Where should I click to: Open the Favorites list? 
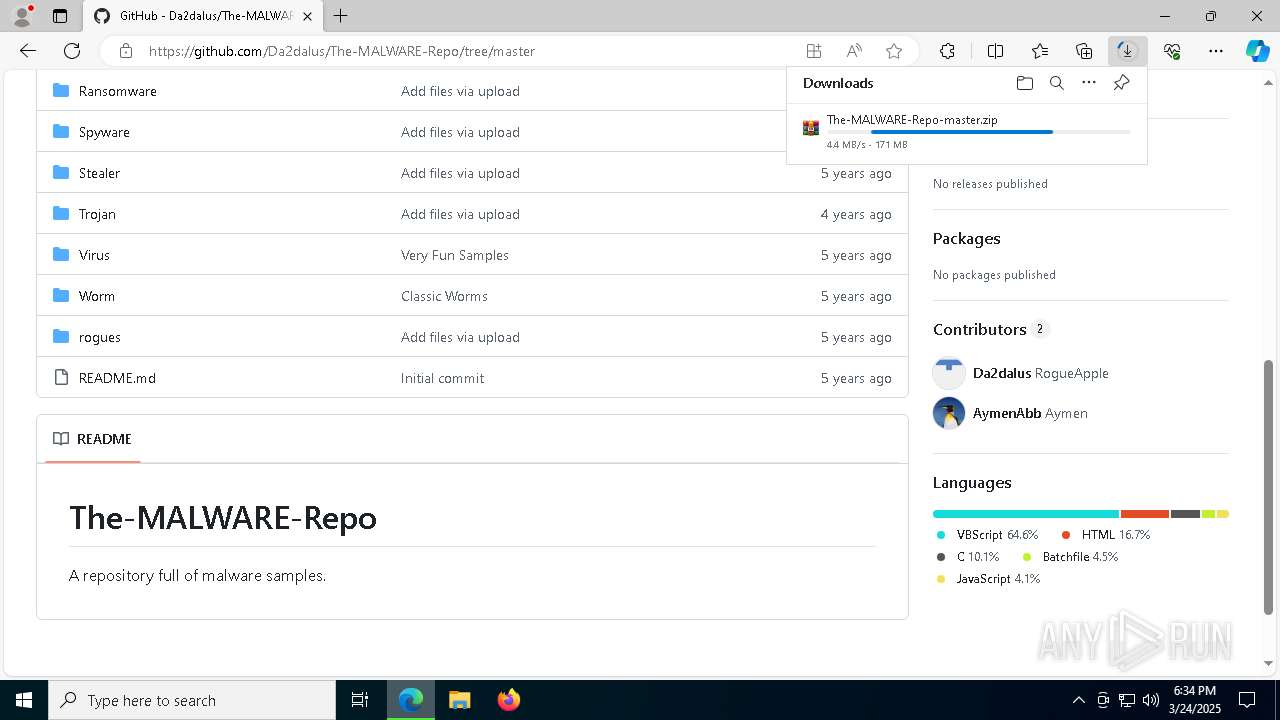(x=1040, y=51)
